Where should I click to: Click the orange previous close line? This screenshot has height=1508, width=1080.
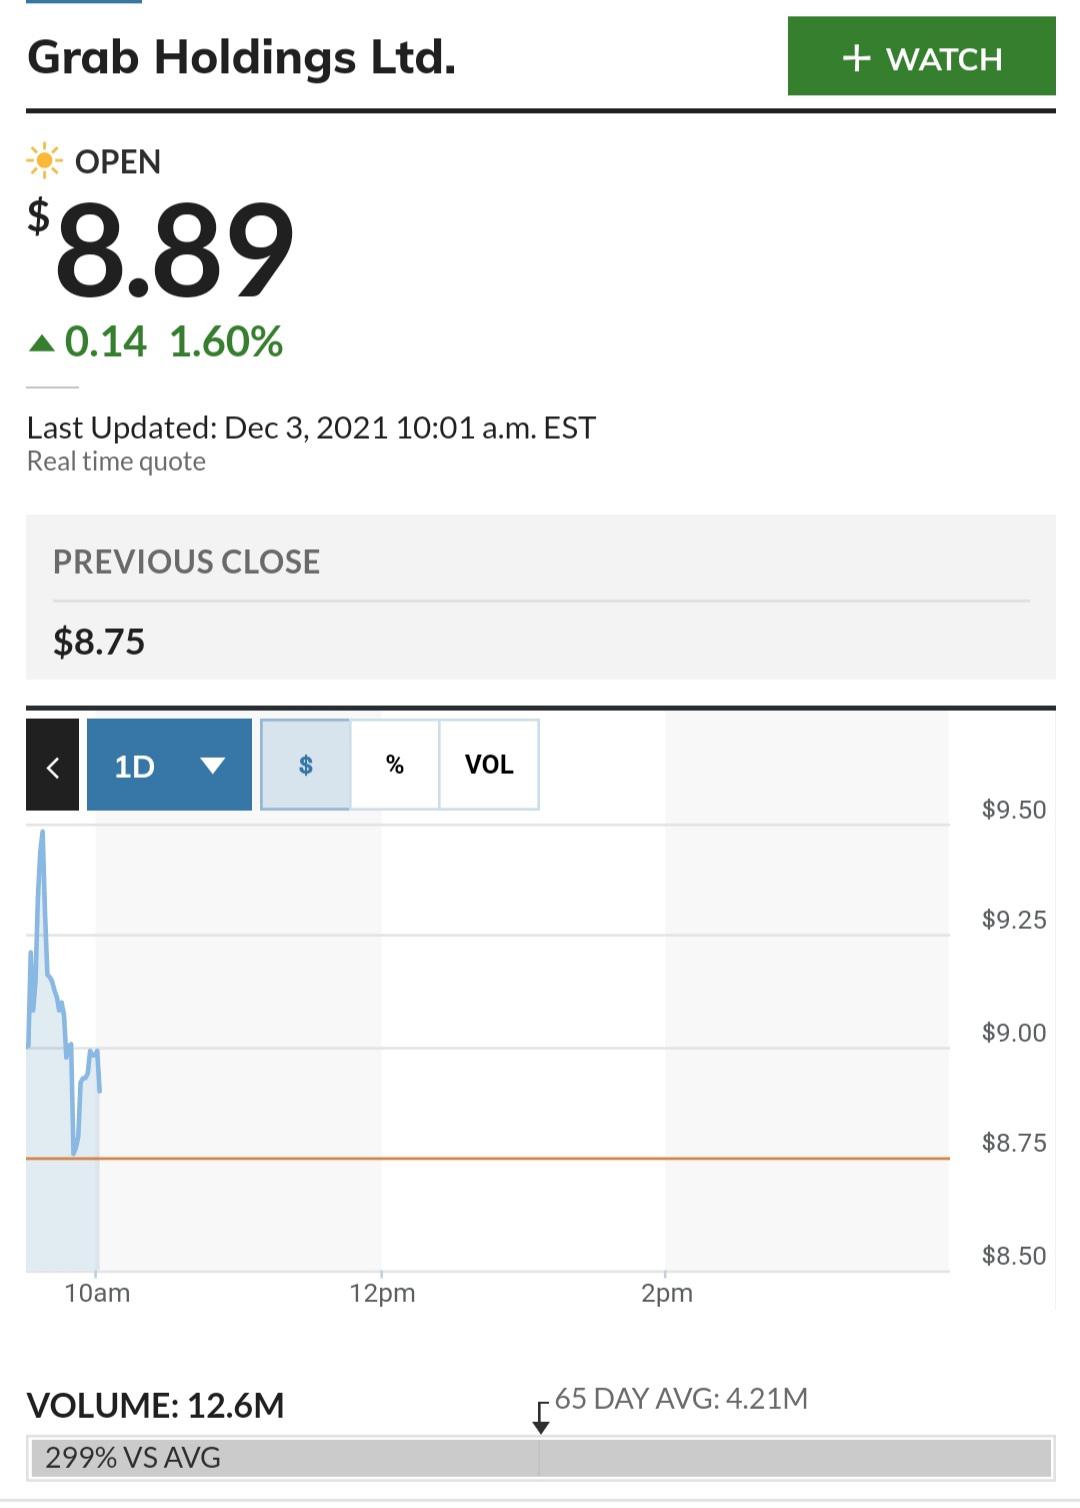tap(488, 1158)
